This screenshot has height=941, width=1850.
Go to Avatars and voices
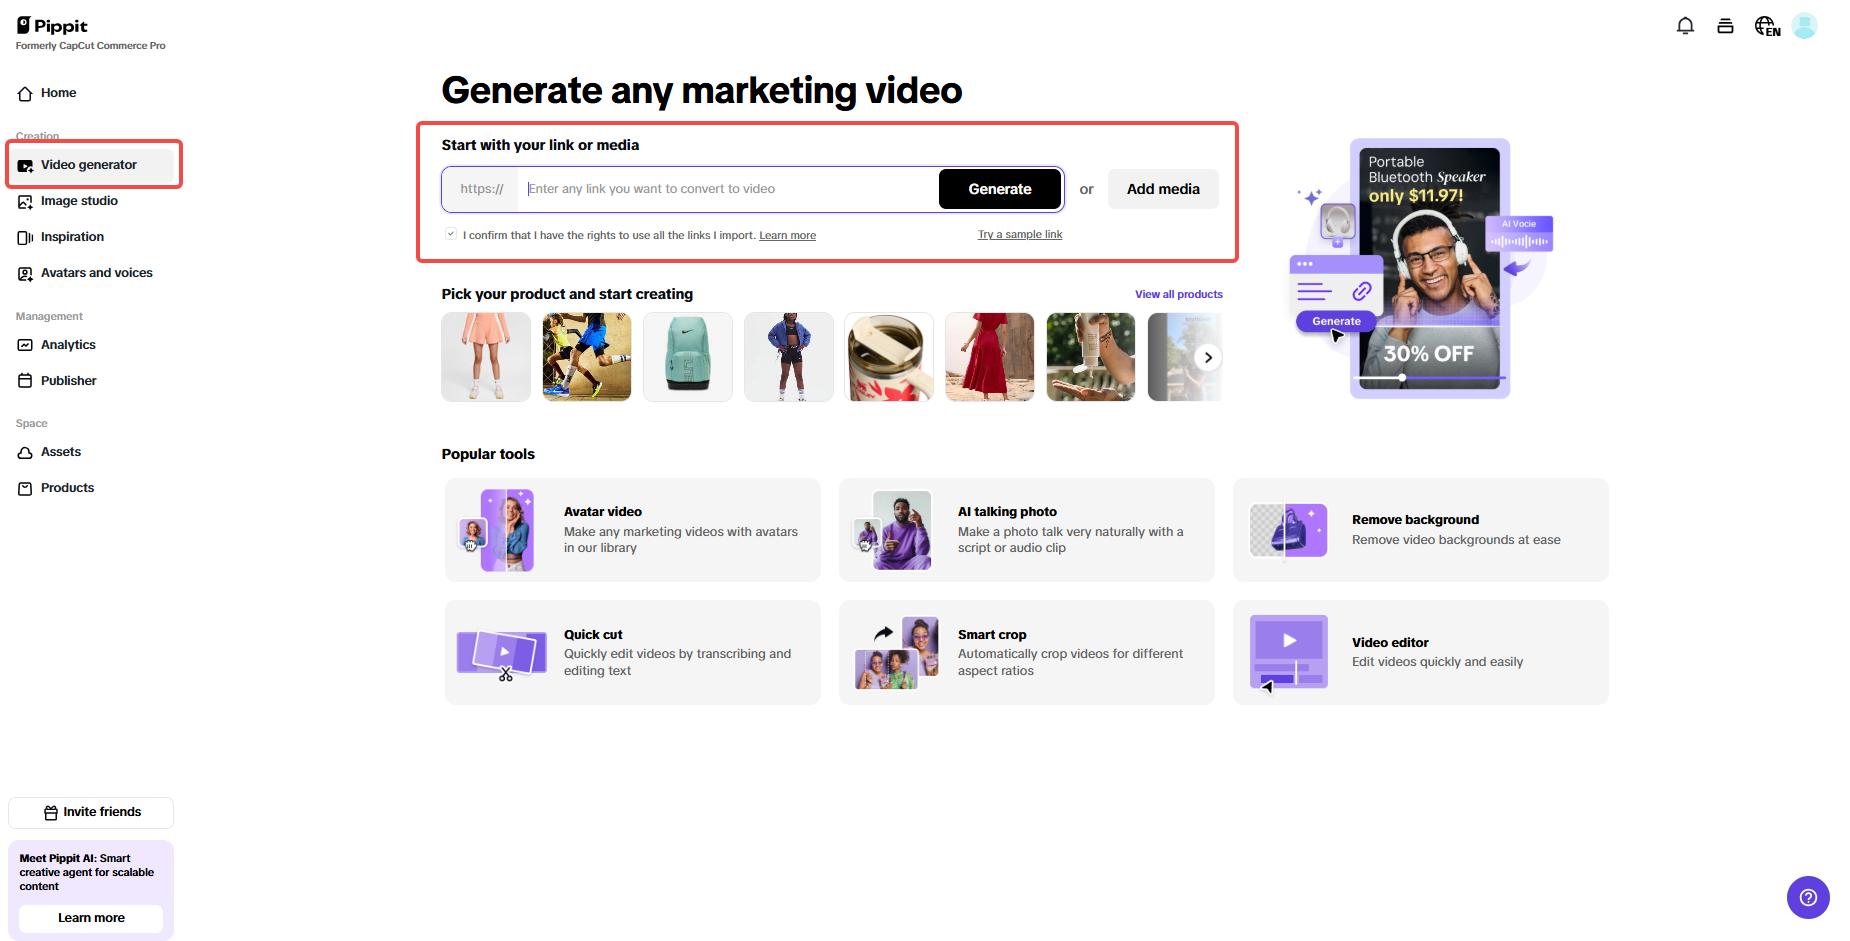[x=96, y=272]
